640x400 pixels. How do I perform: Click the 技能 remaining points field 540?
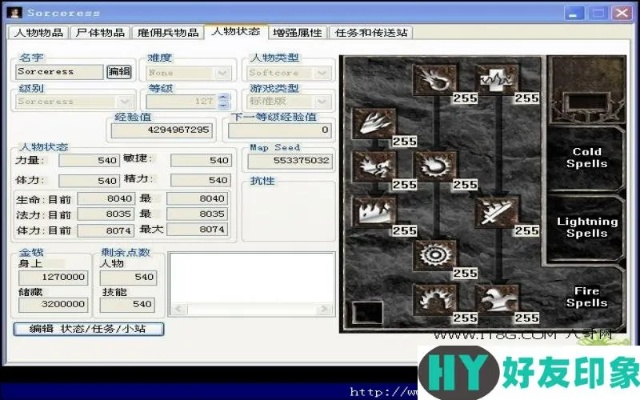pos(127,305)
